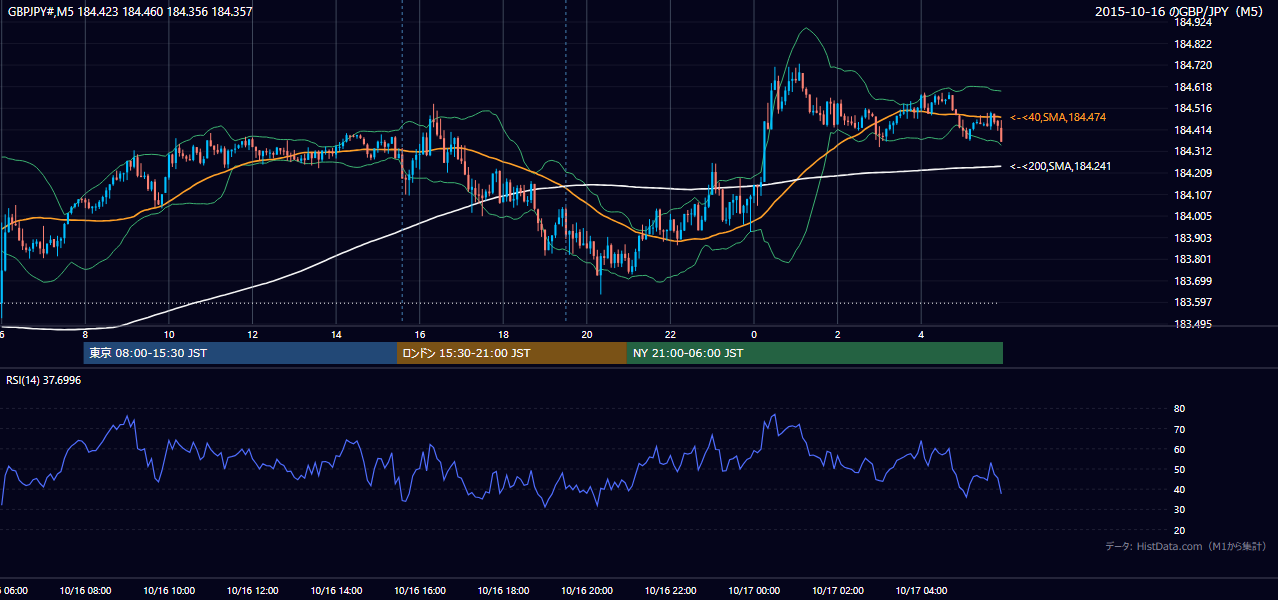Select the 東京 08:00-15:30 JST session bar
This screenshot has width=1278, height=600.
(x=240, y=353)
